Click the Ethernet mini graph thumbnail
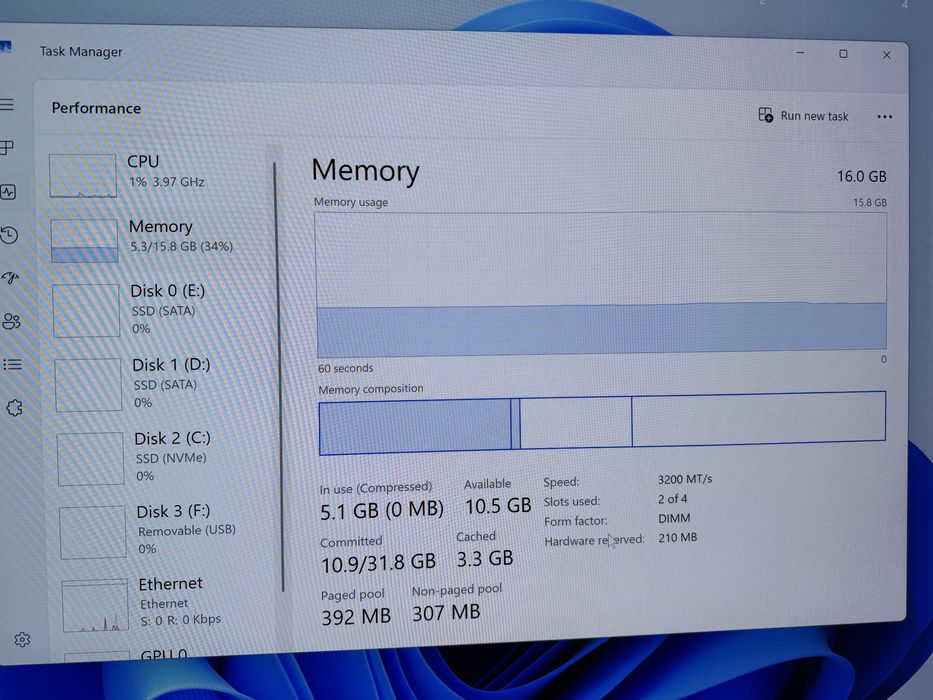 click(95, 605)
